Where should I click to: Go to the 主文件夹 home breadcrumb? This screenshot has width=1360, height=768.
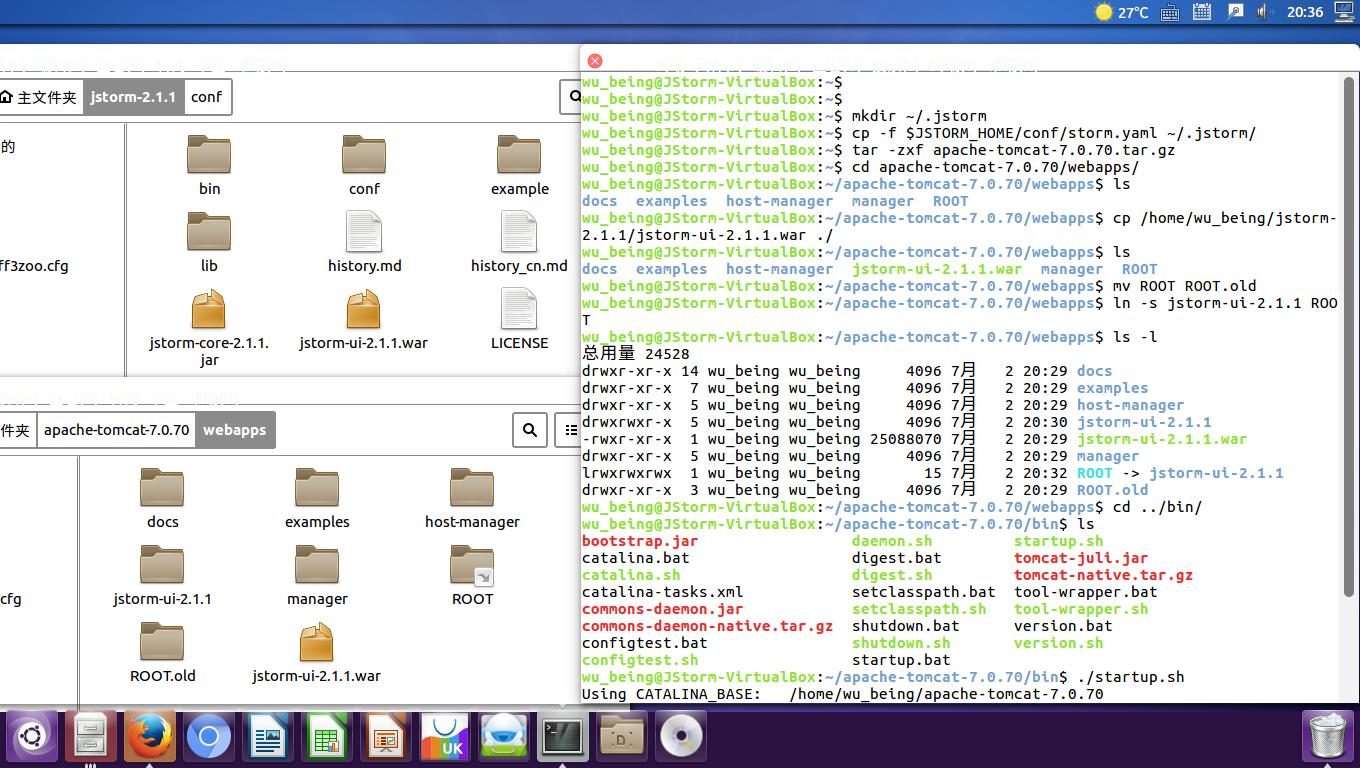pyautogui.click(x=40, y=97)
